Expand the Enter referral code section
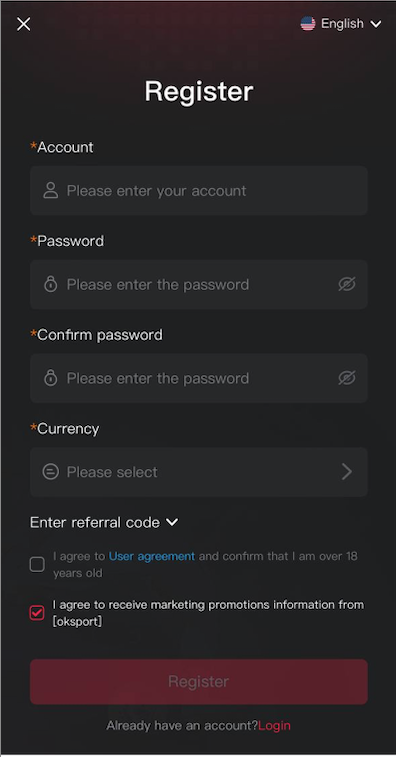 pyautogui.click(x=104, y=522)
